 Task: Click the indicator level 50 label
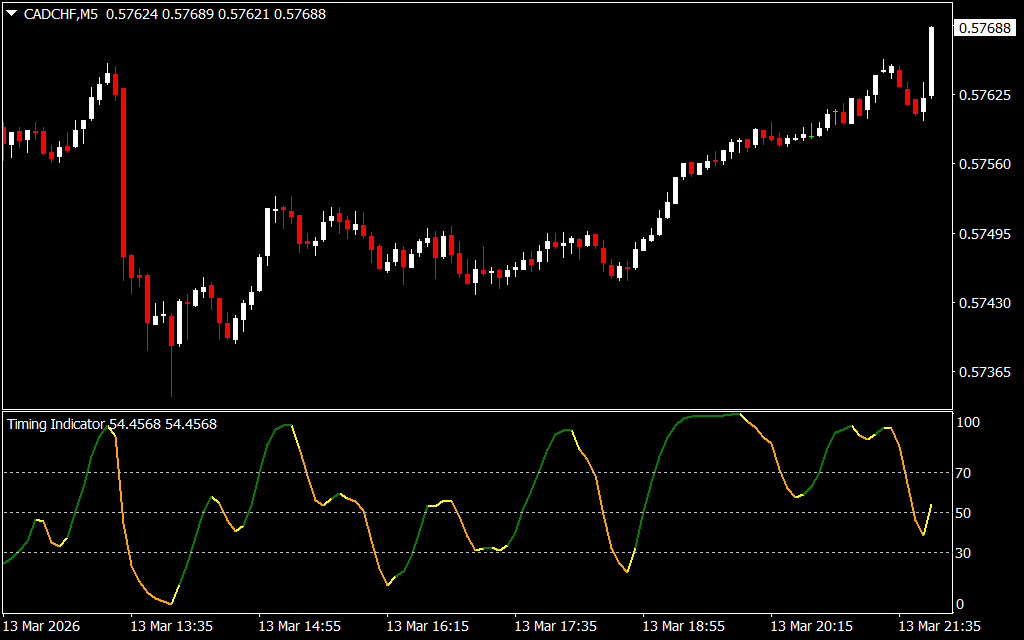[x=964, y=513]
